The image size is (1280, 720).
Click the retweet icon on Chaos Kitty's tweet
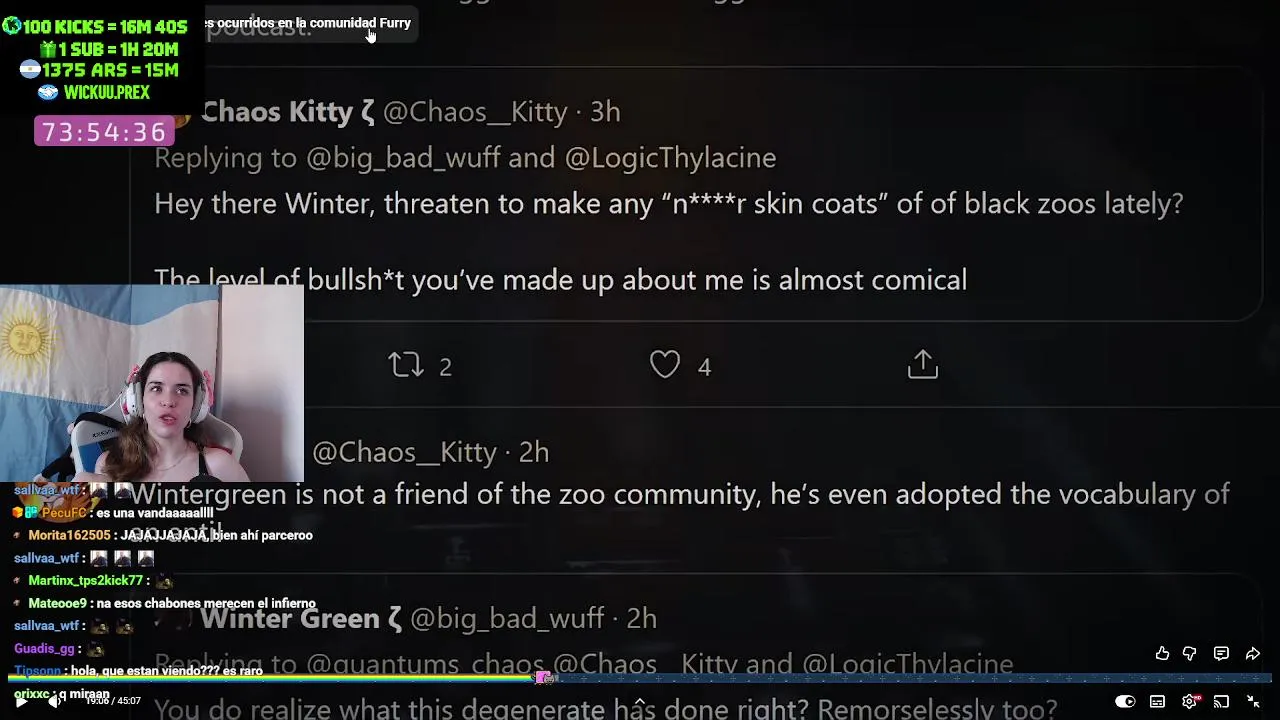[x=406, y=365]
